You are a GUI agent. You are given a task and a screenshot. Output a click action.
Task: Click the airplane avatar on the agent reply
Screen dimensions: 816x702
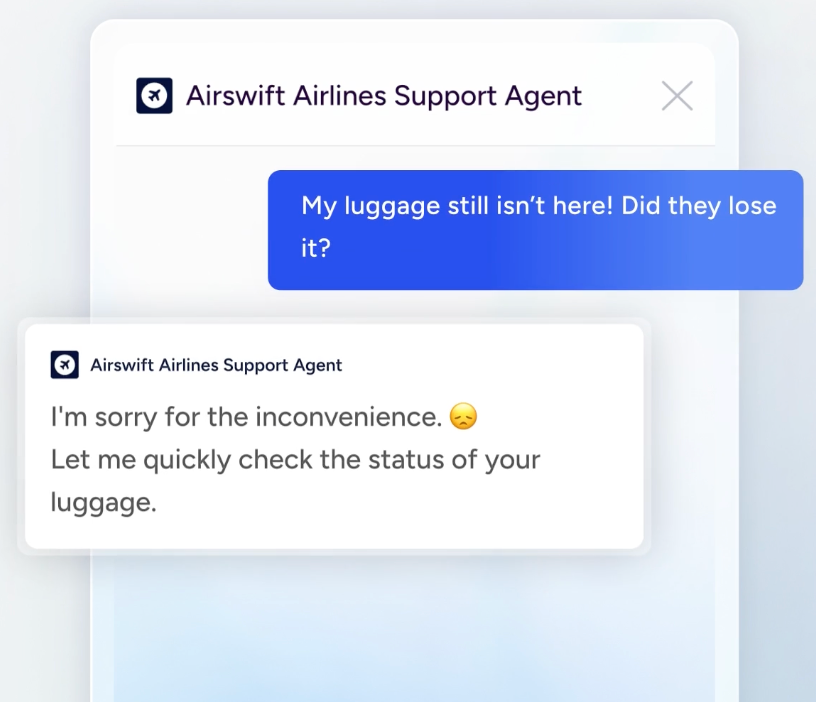tap(65, 365)
